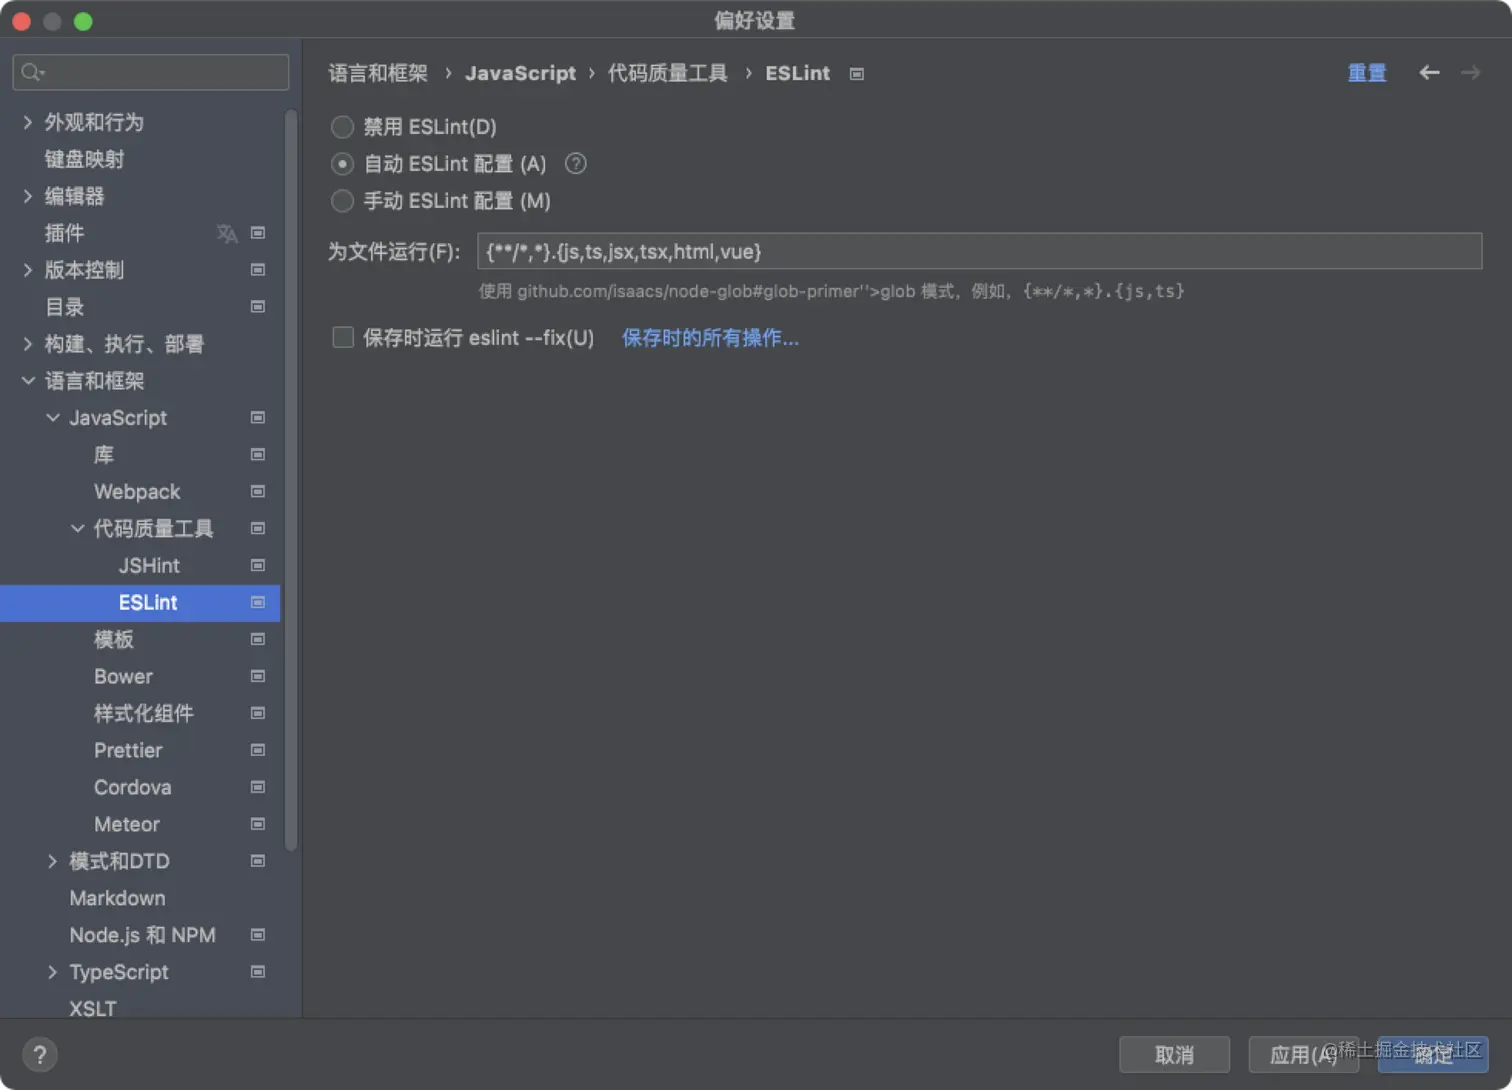The height and width of the screenshot is (1090, 1512).
Task: Click JavaScript in the breadcrumb path
Action: pyautogui.click(x=520, y=73)
